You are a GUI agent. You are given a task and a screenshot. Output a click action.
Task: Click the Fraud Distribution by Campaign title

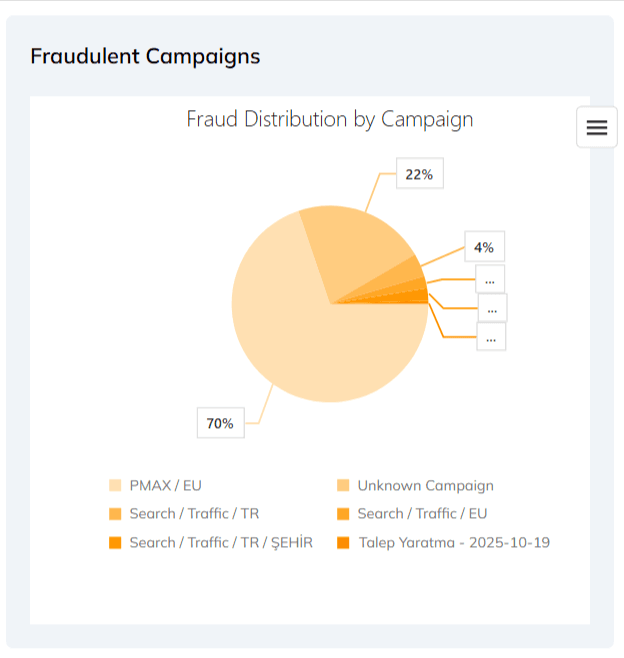coord(330,120)
